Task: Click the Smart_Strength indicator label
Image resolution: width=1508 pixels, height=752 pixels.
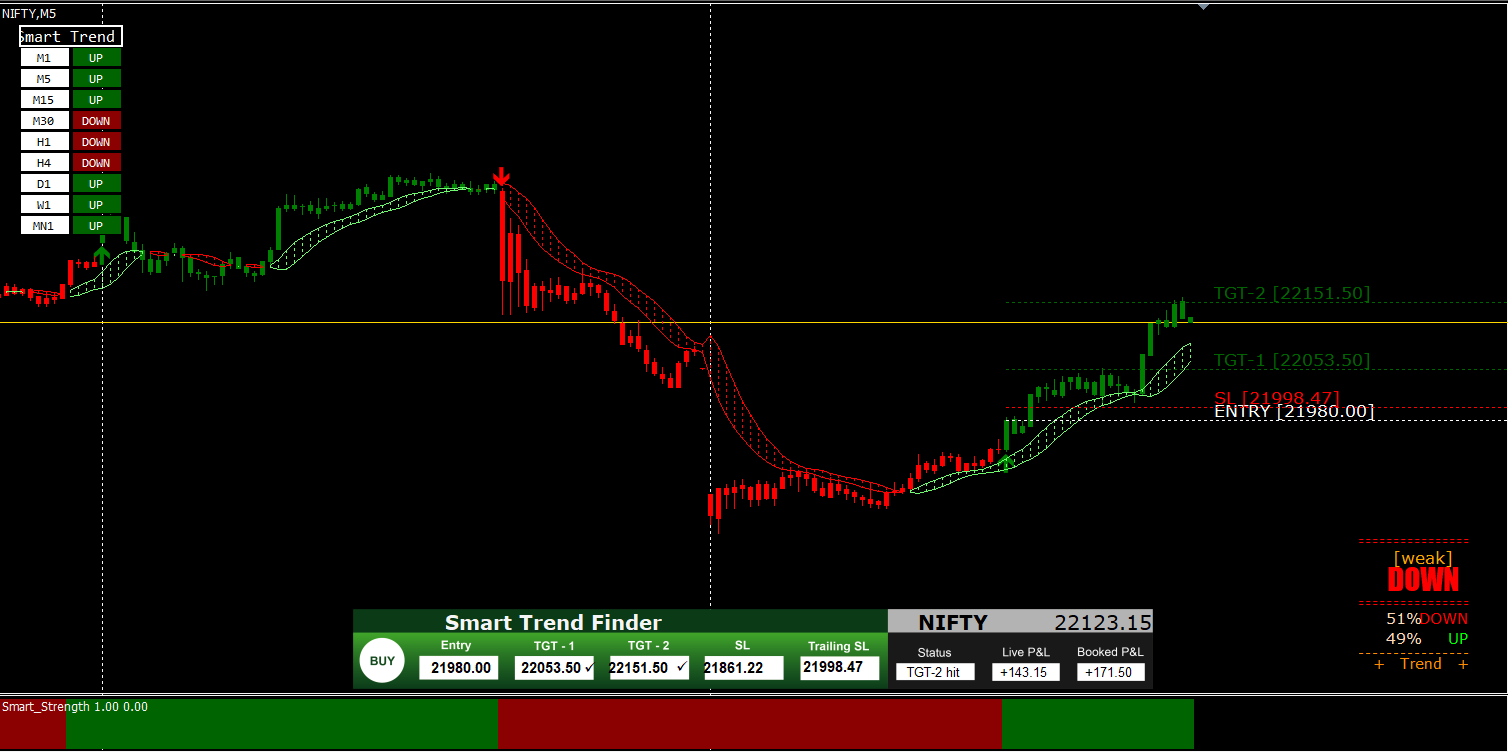Action: point(47,706)
